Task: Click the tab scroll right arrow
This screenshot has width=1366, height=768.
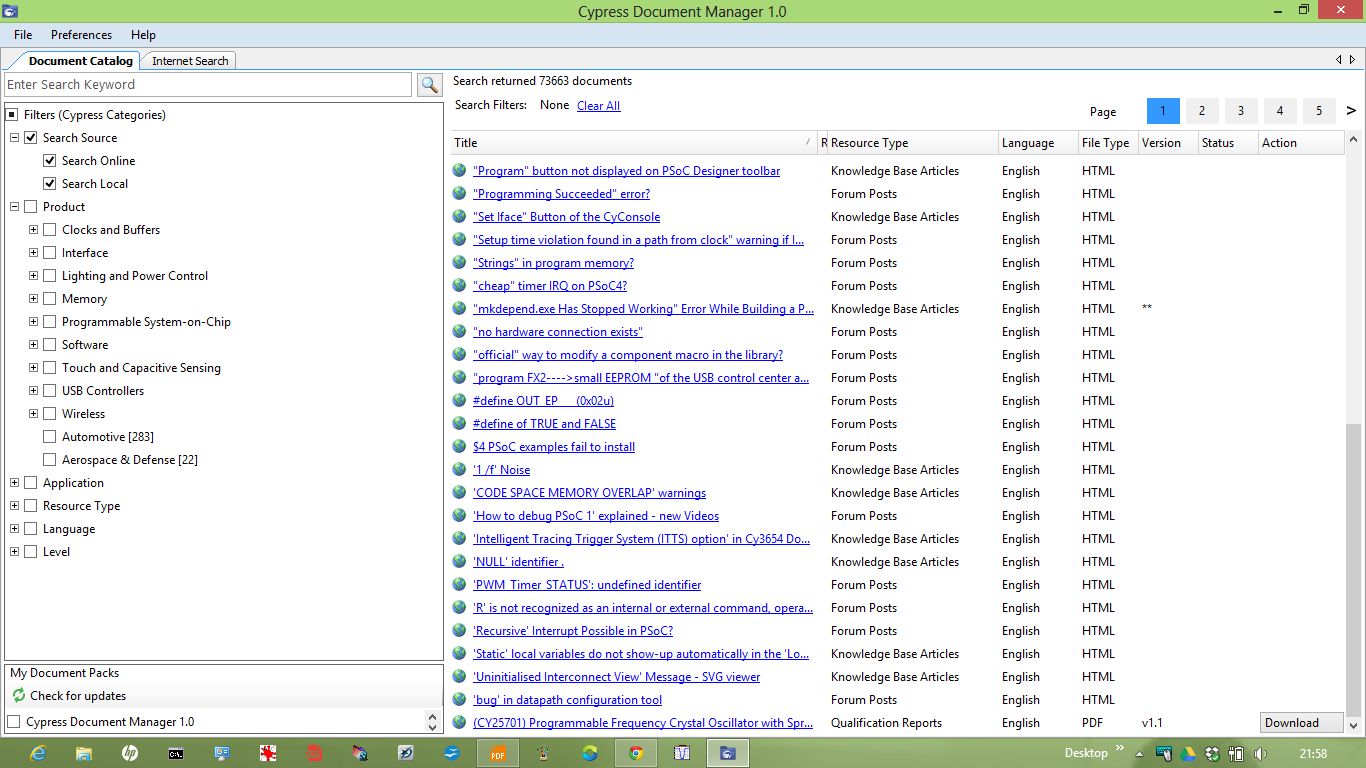Action: point(1352,60)
